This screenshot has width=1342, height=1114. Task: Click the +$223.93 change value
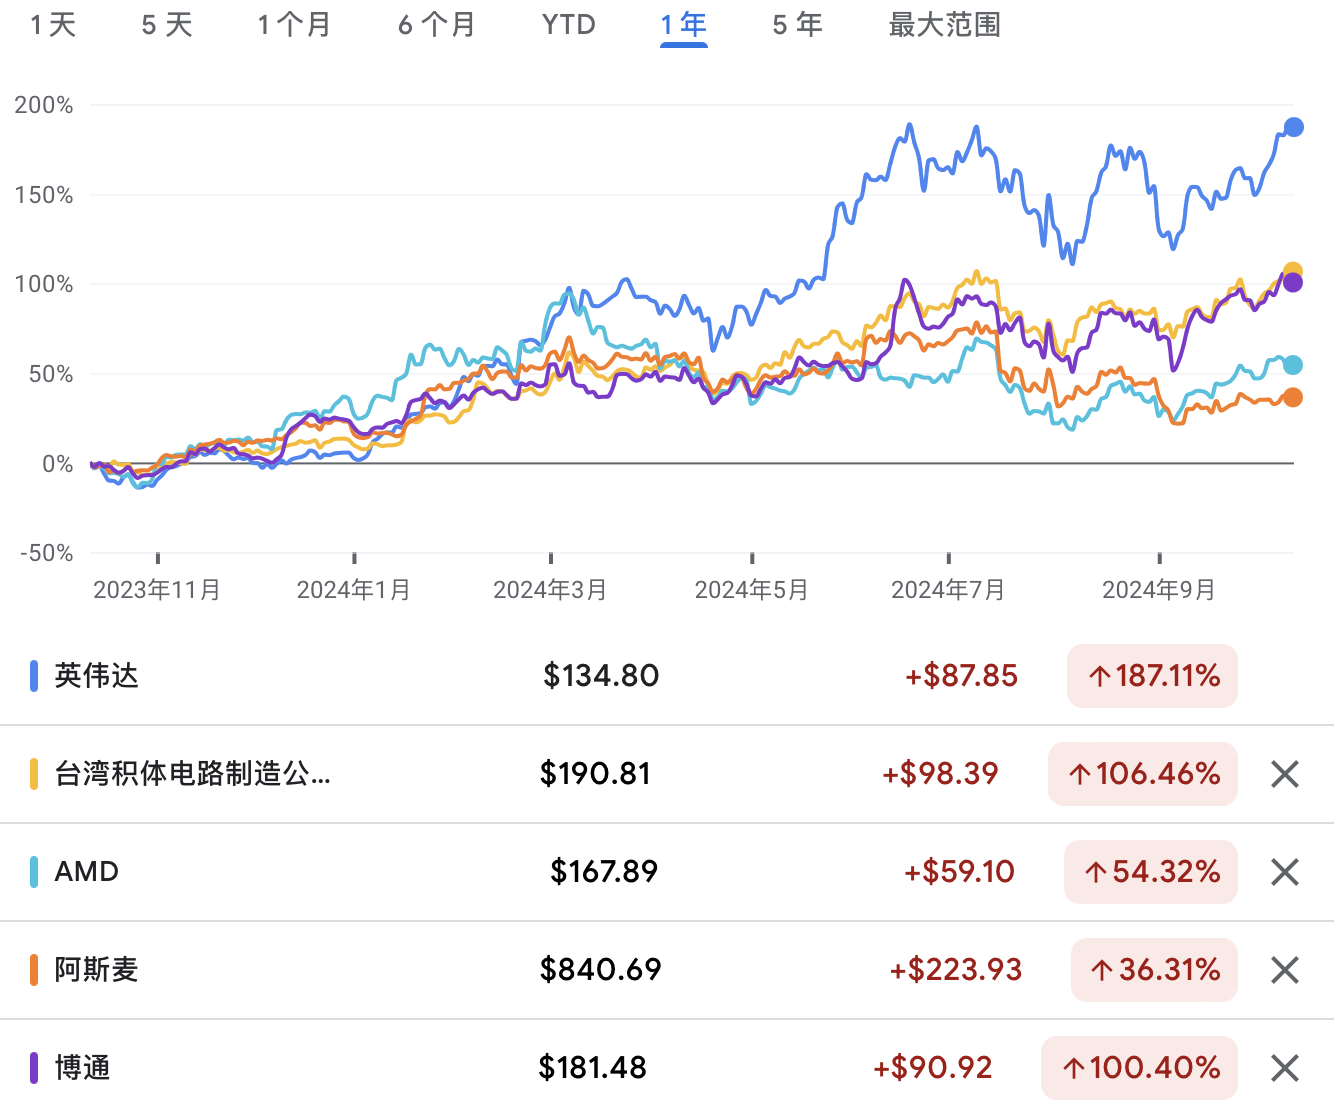[x=956, y=970]
